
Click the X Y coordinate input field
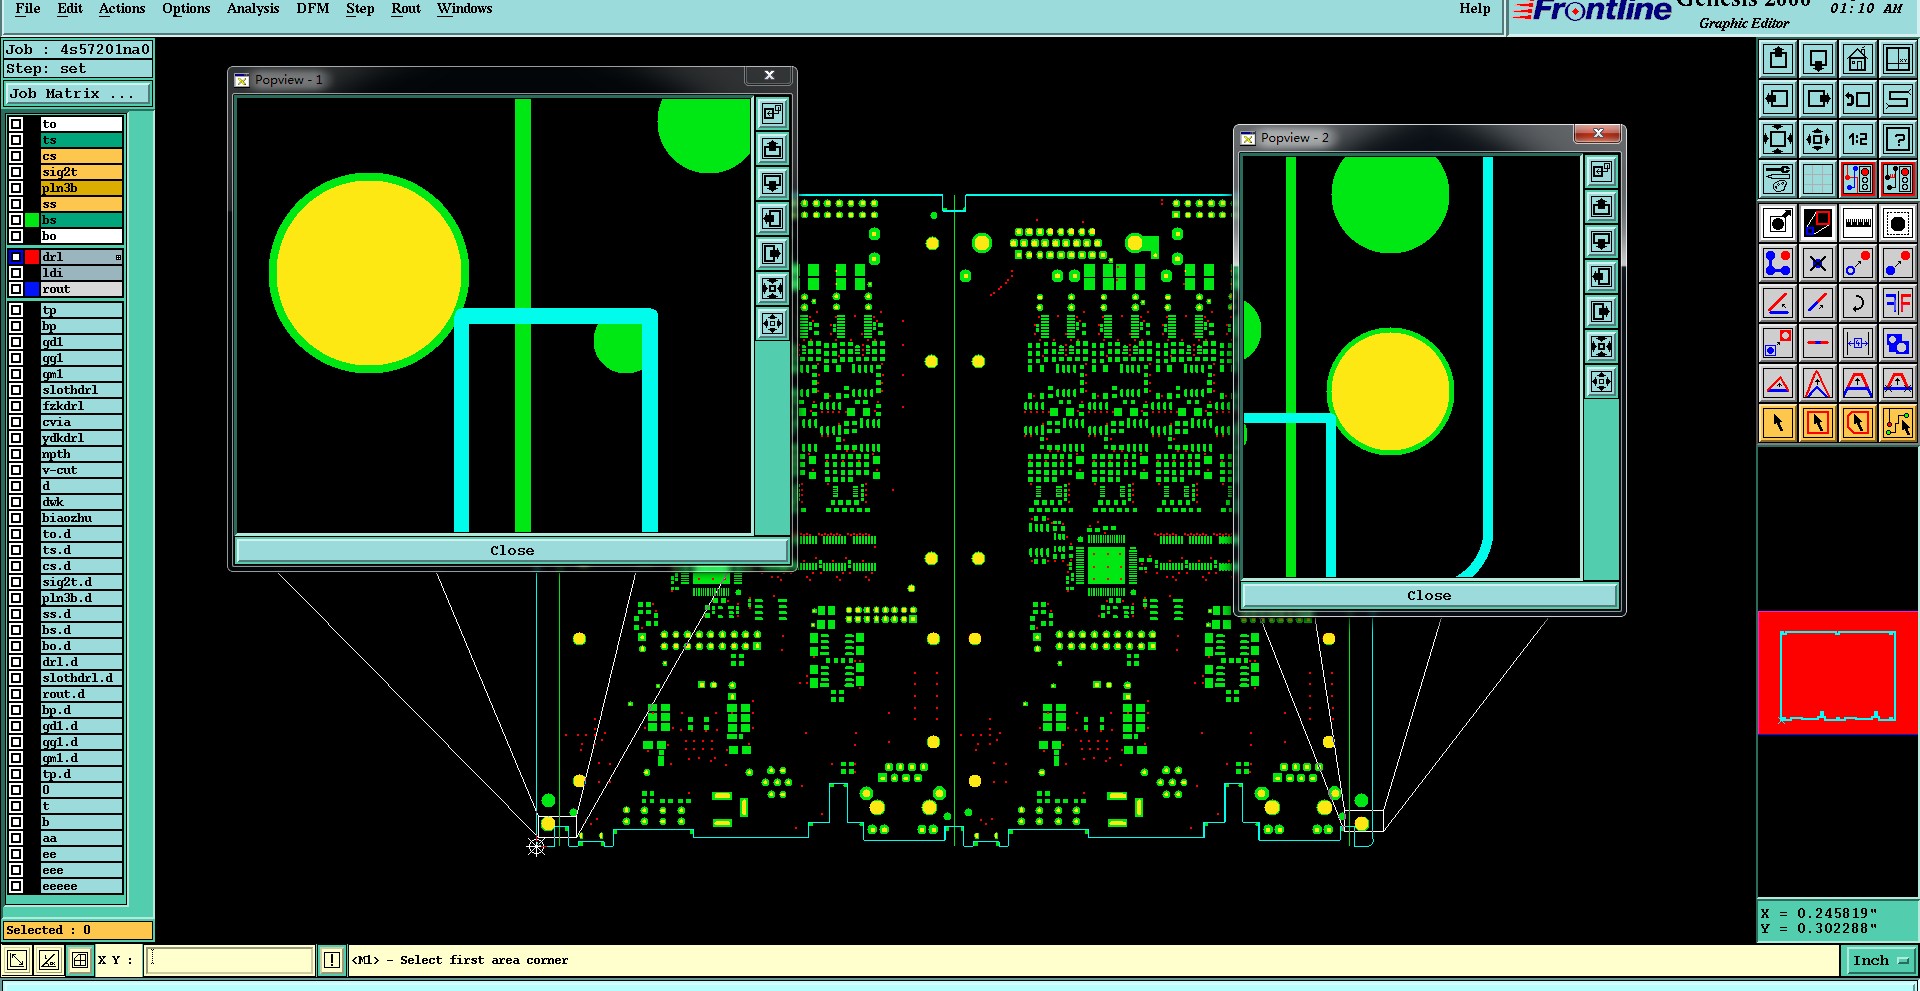[x=231, y=961]
